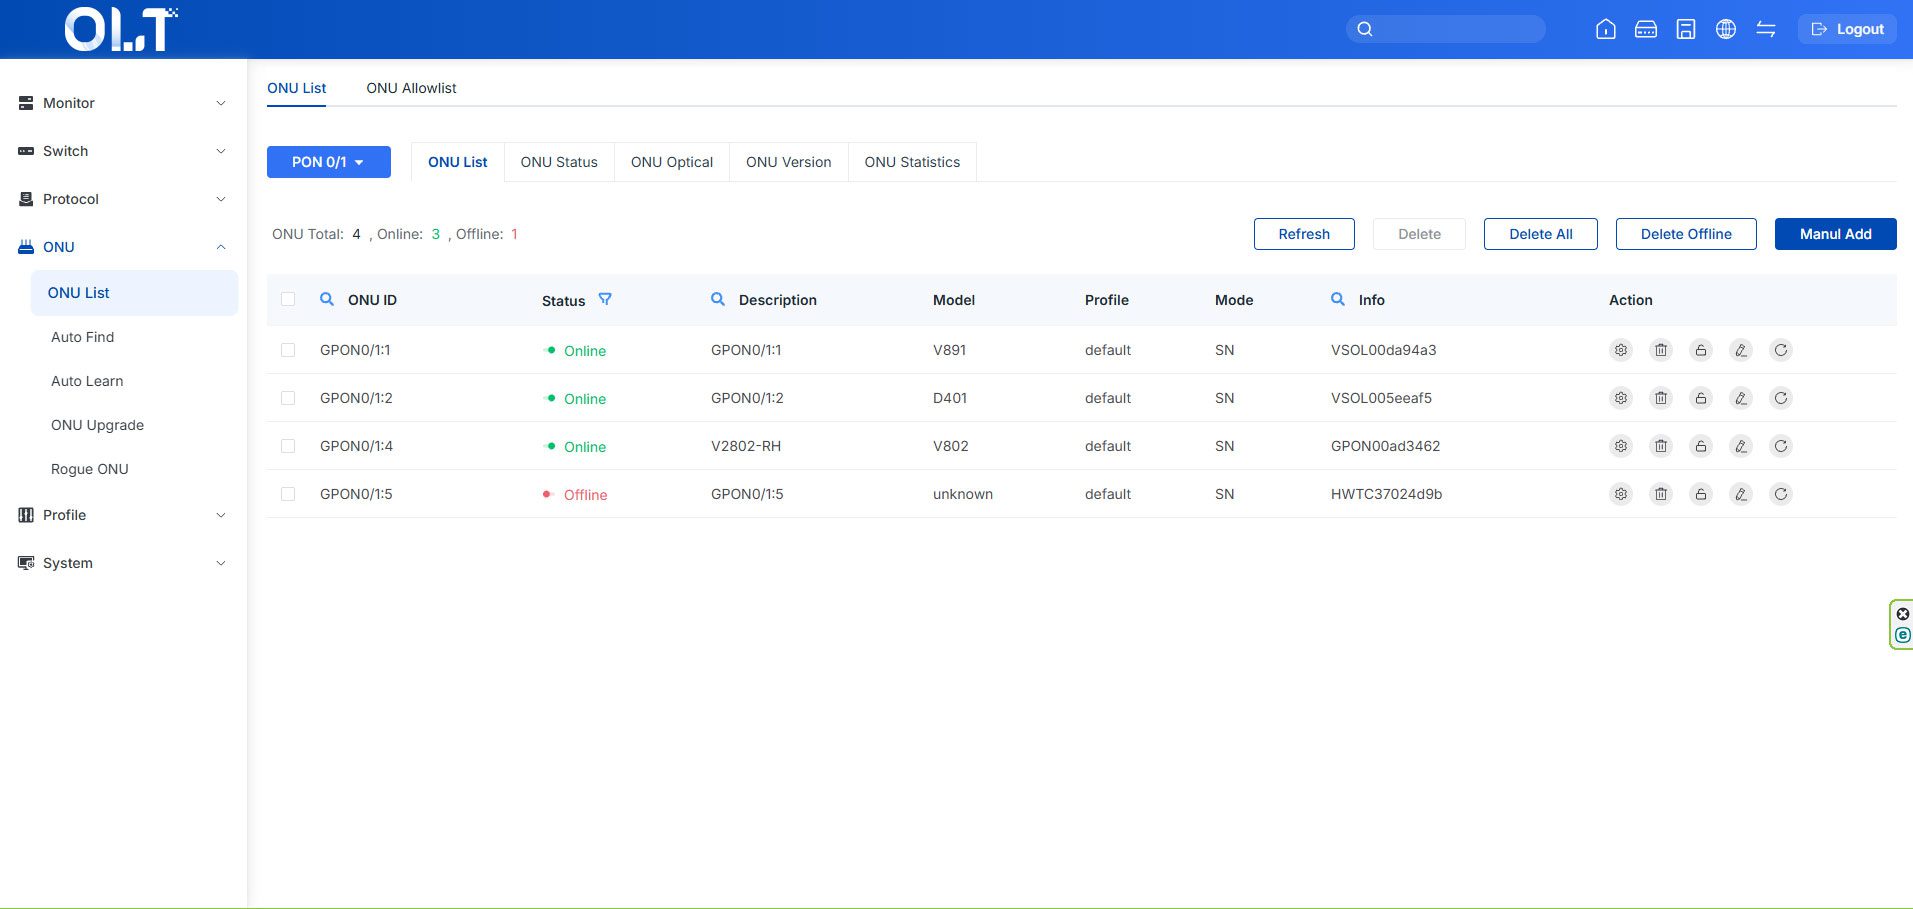Close the floating side widget with the X
1913x909 pixels.
click(x=1903, y=614)
